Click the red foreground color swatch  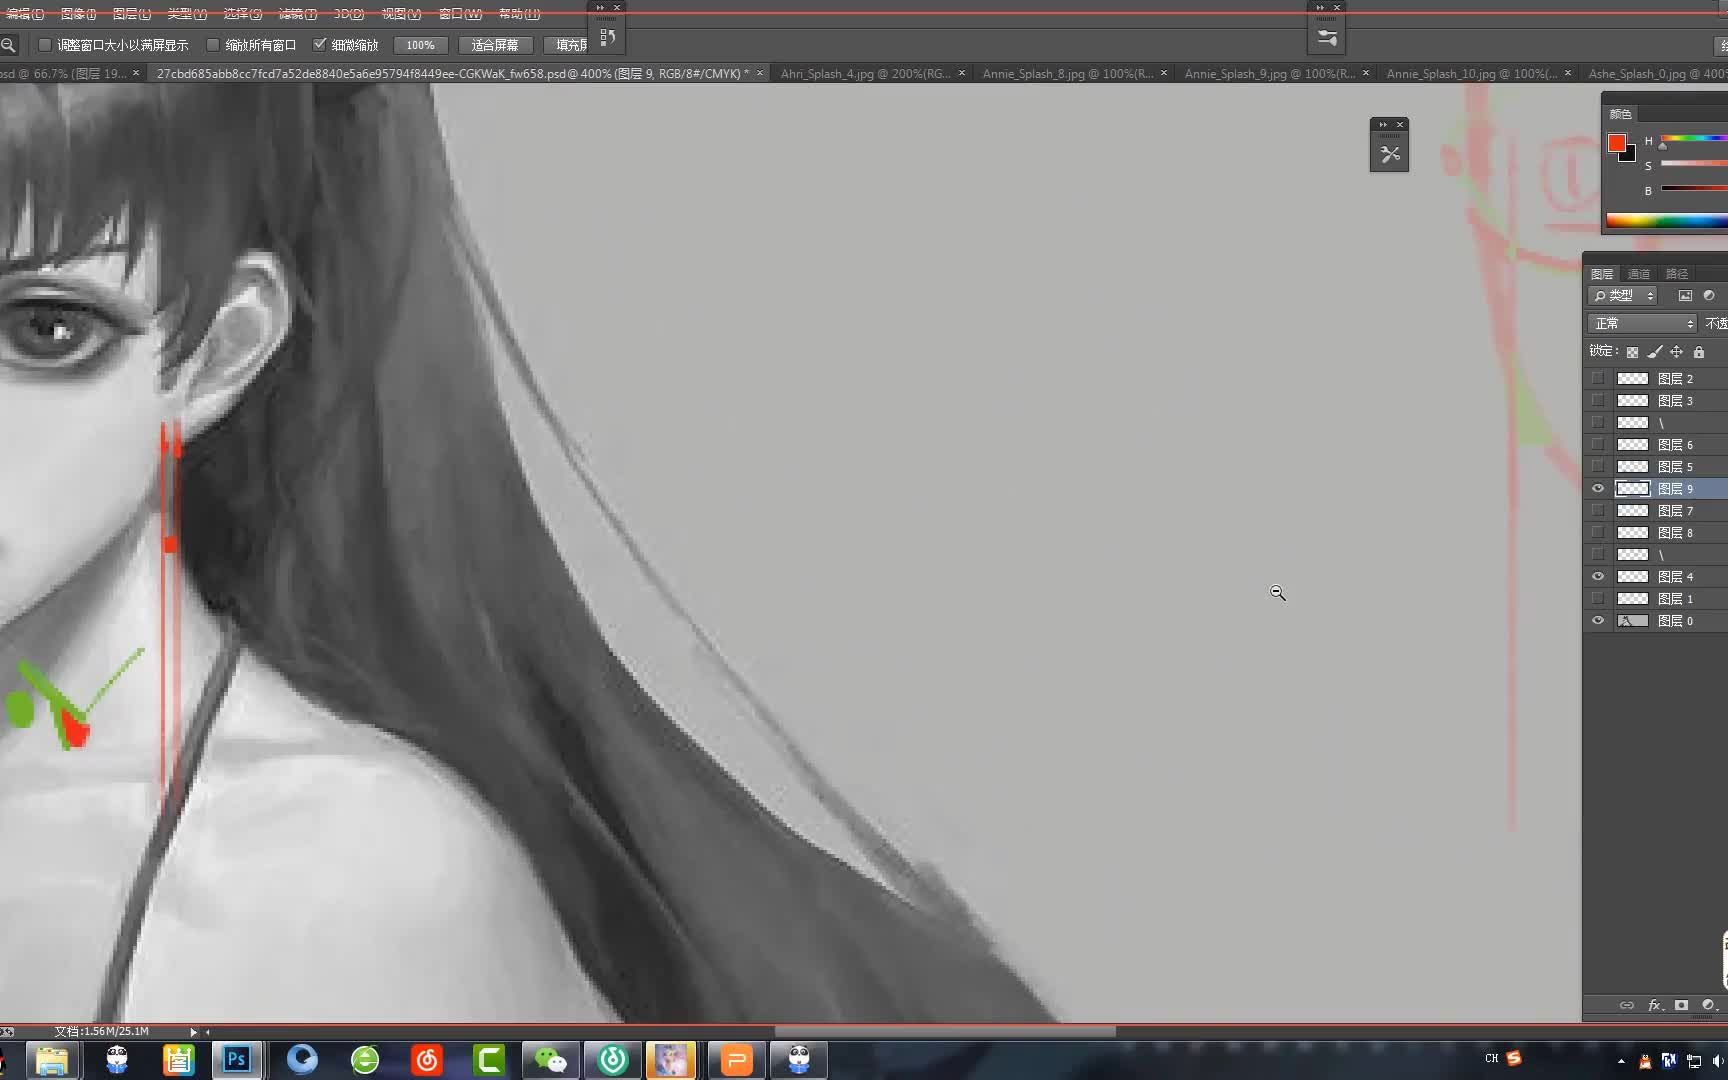click(x=1617, y=143)
